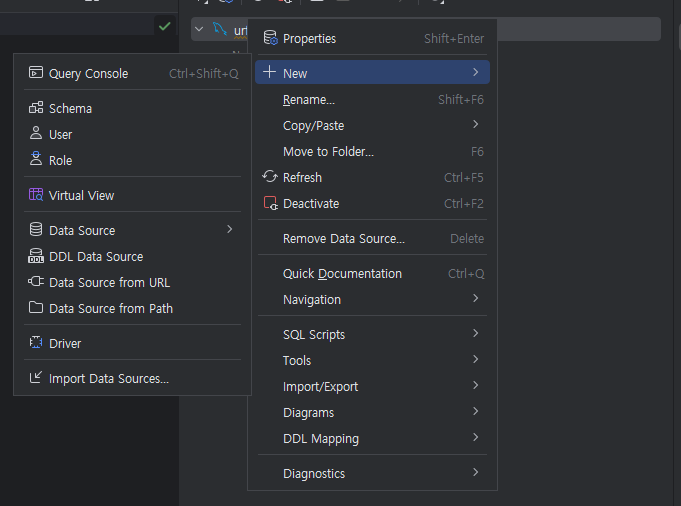The height and width of the screenshot is (506, 681).
Task: Click the Virtual View icon
Action: (x=36, y=195)
